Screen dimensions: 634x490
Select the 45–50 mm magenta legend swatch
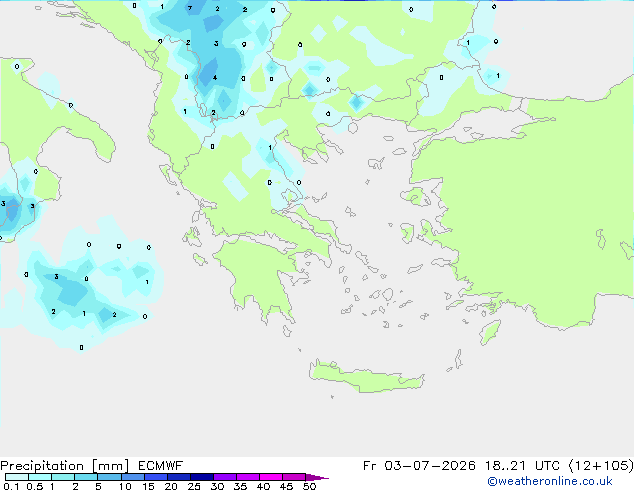[x=294, y=477]
